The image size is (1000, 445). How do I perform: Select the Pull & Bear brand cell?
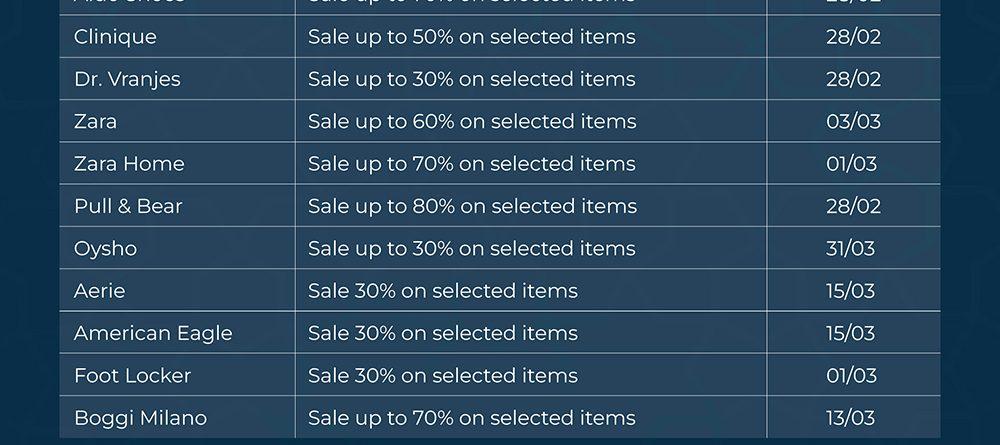pyautogui.click(x=128, y=206)
